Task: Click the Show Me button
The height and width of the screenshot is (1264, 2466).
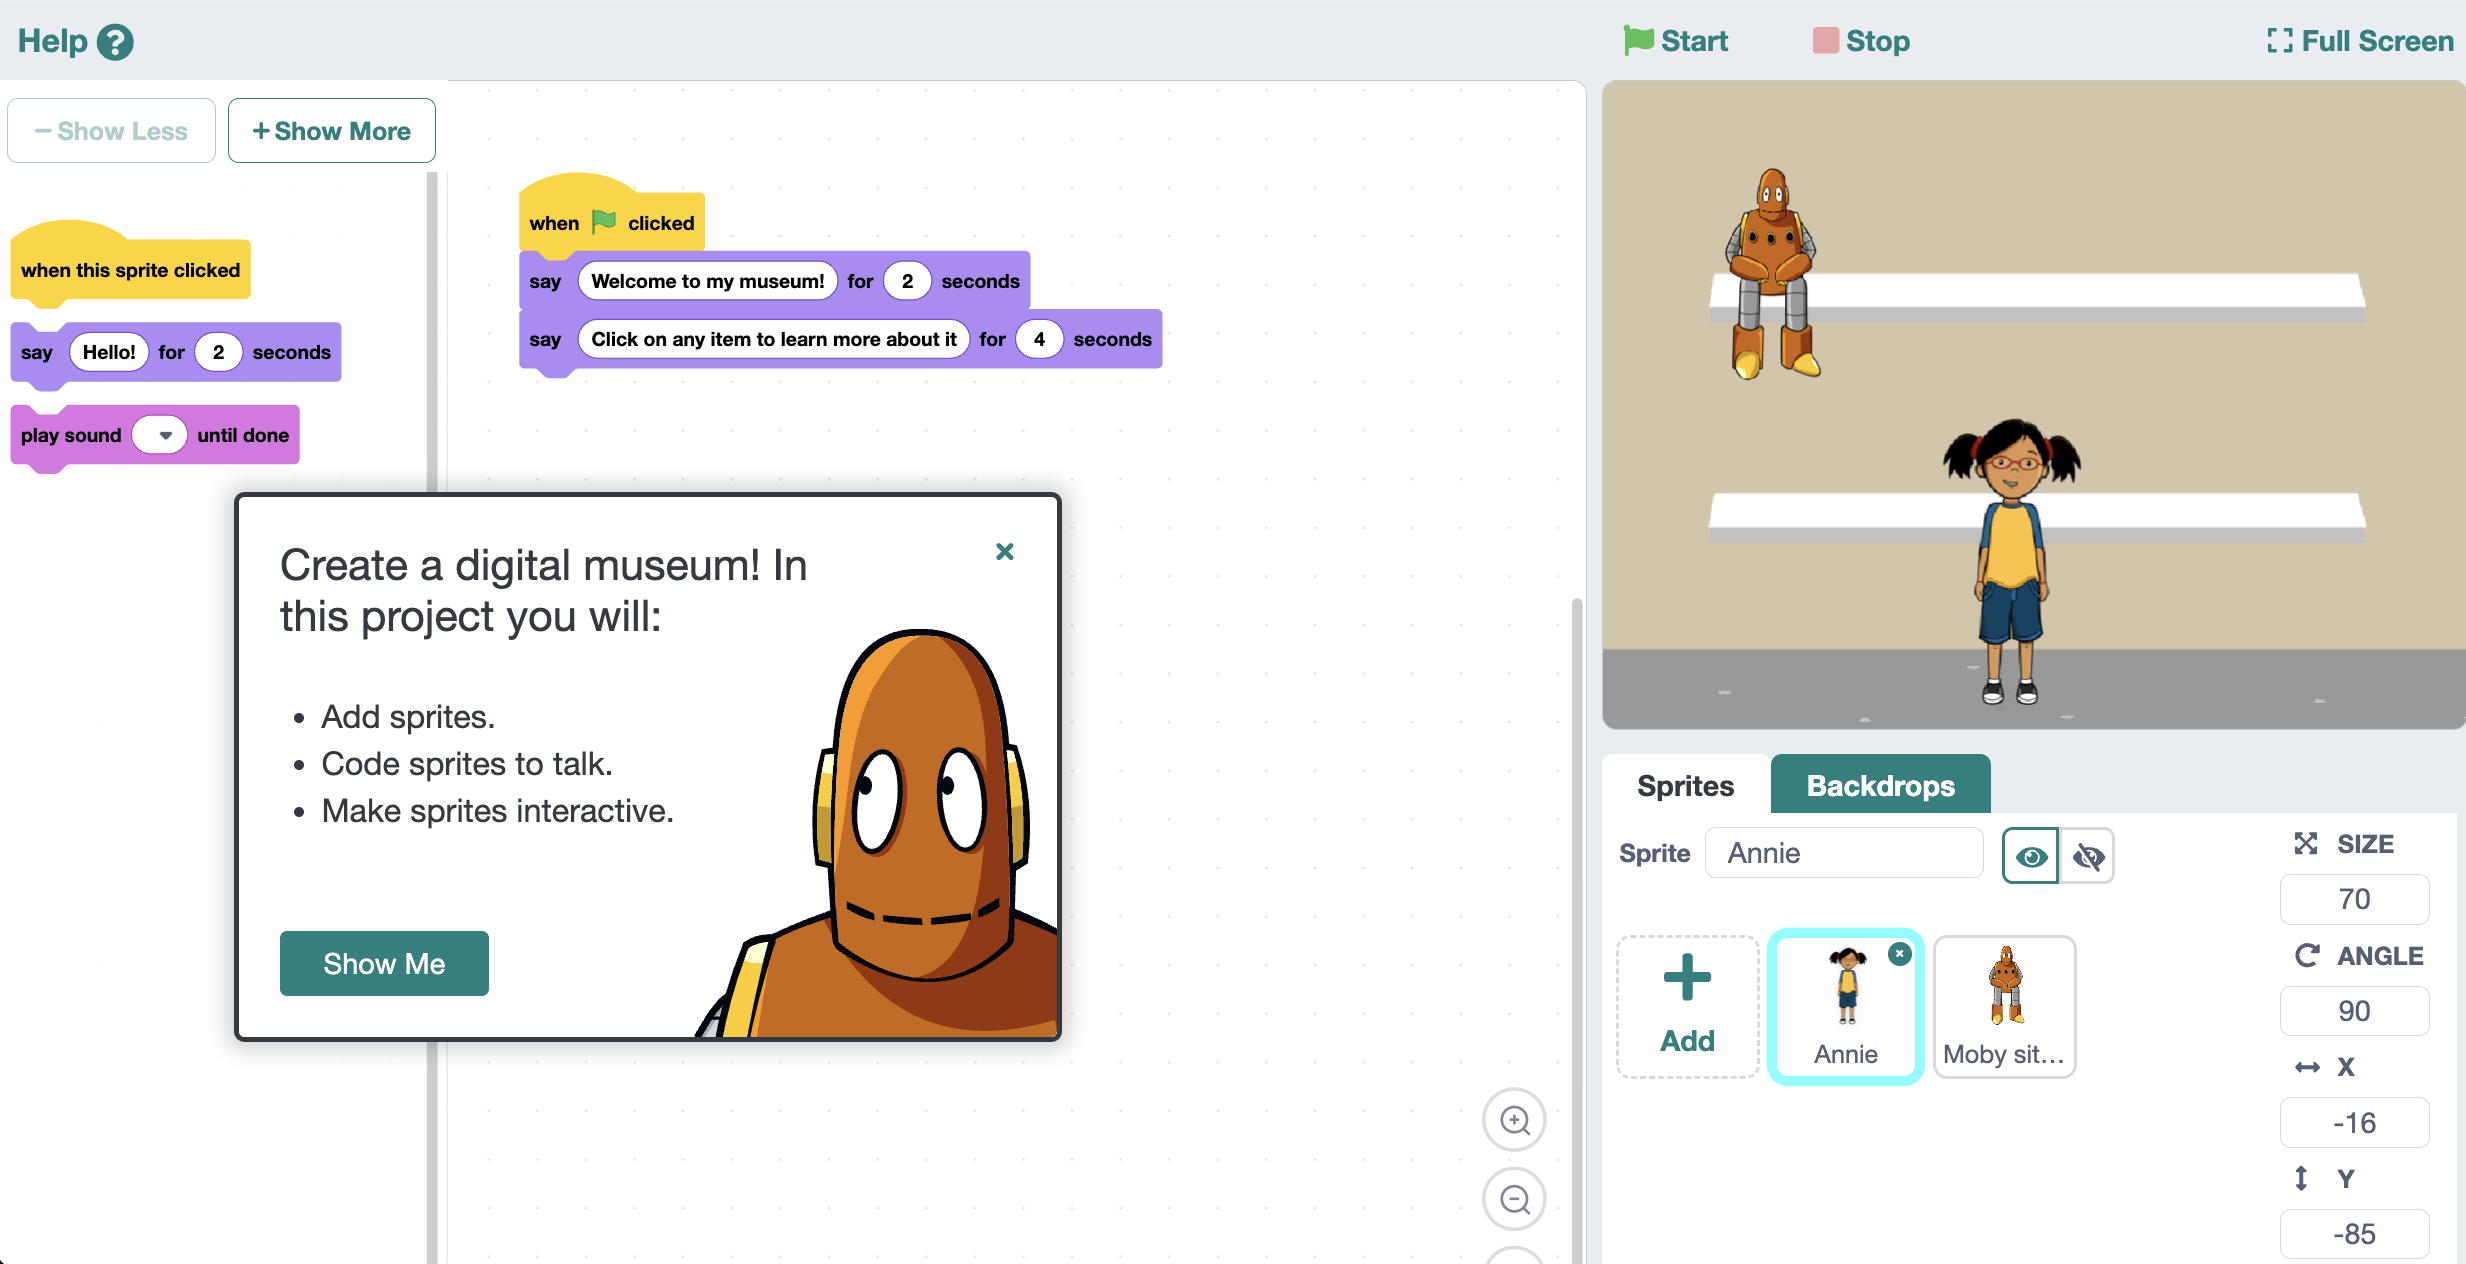Action: coord(384,963)
